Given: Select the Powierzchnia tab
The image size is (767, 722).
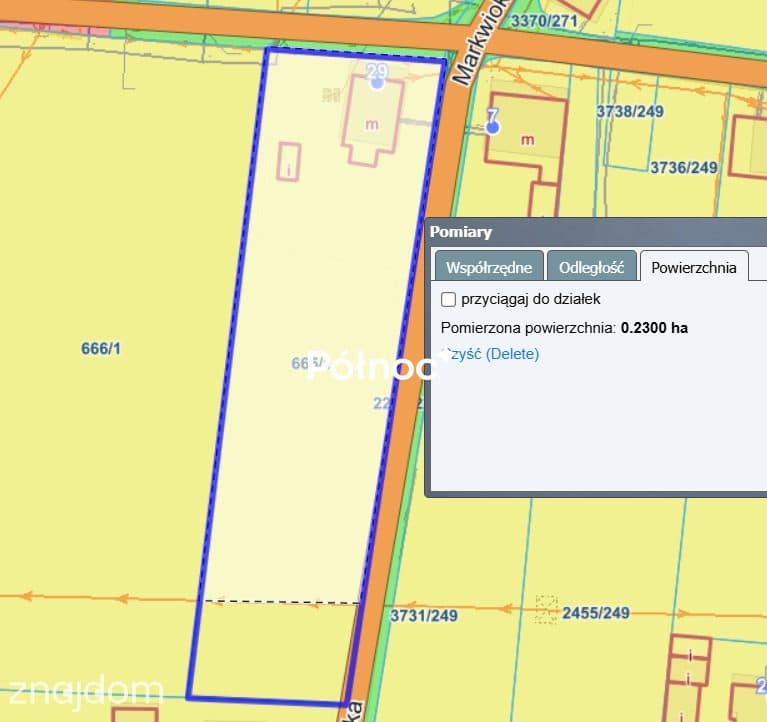Looking at the screenshot, I should pos(694,267).
